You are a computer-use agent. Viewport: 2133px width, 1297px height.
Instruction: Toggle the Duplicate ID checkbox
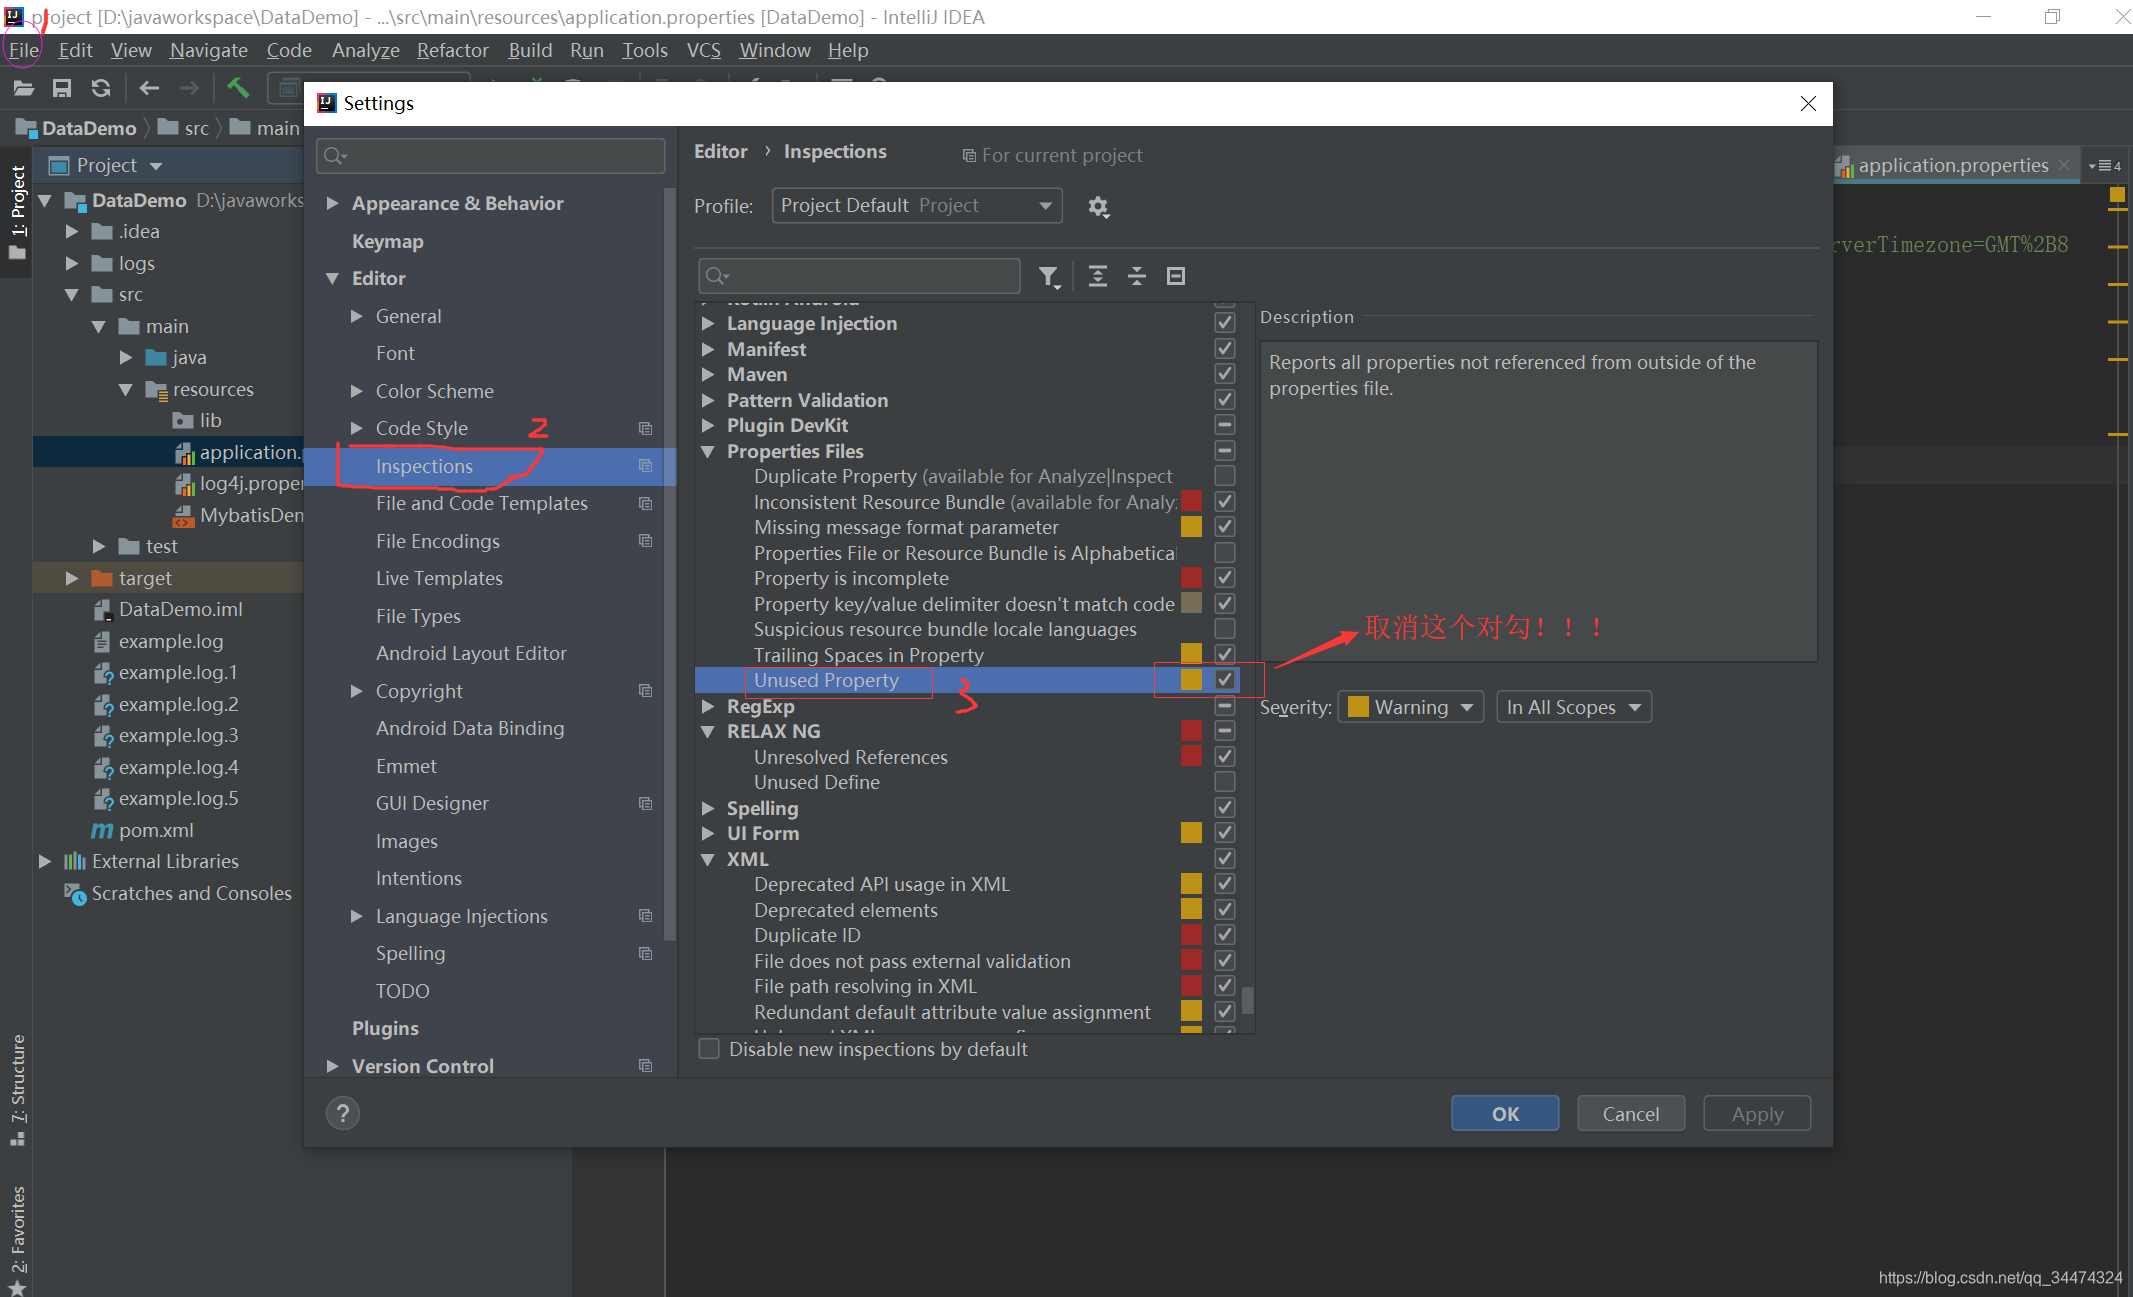click(1225, 935)
